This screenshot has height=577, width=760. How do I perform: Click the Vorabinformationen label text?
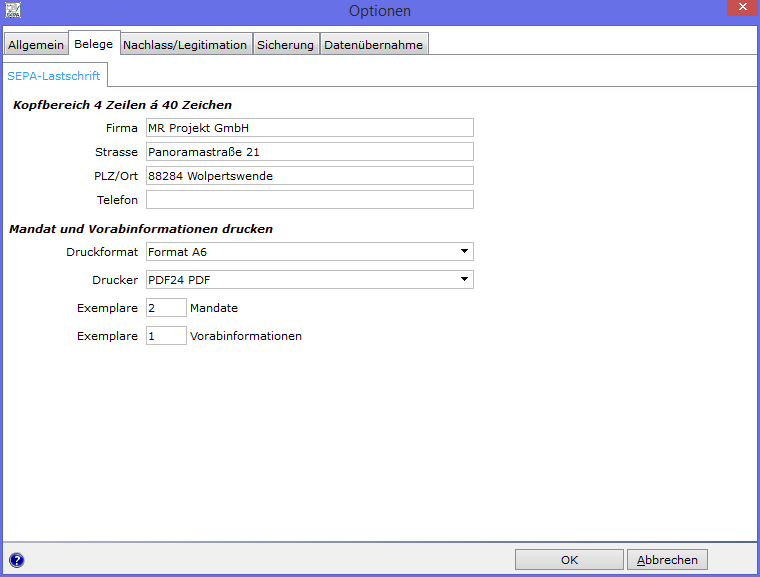click(x=246, y=336)
